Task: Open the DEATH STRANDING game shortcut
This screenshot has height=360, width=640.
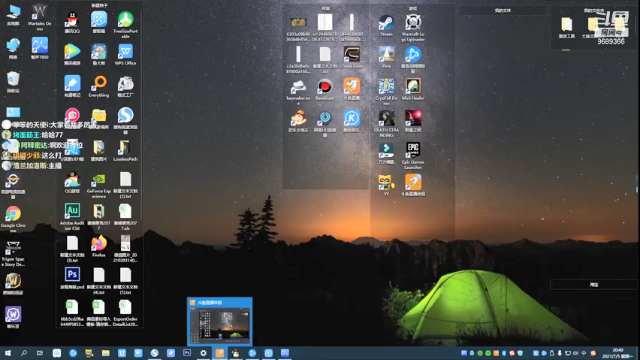Action: pyautogui.click(x=386, y=123)
